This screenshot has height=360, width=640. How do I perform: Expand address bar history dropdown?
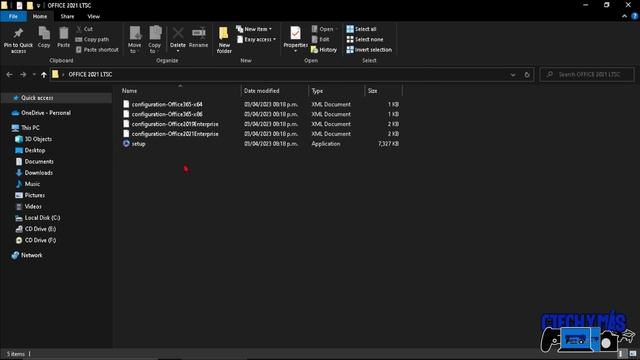pyautogui.click(x=513, y=75)
